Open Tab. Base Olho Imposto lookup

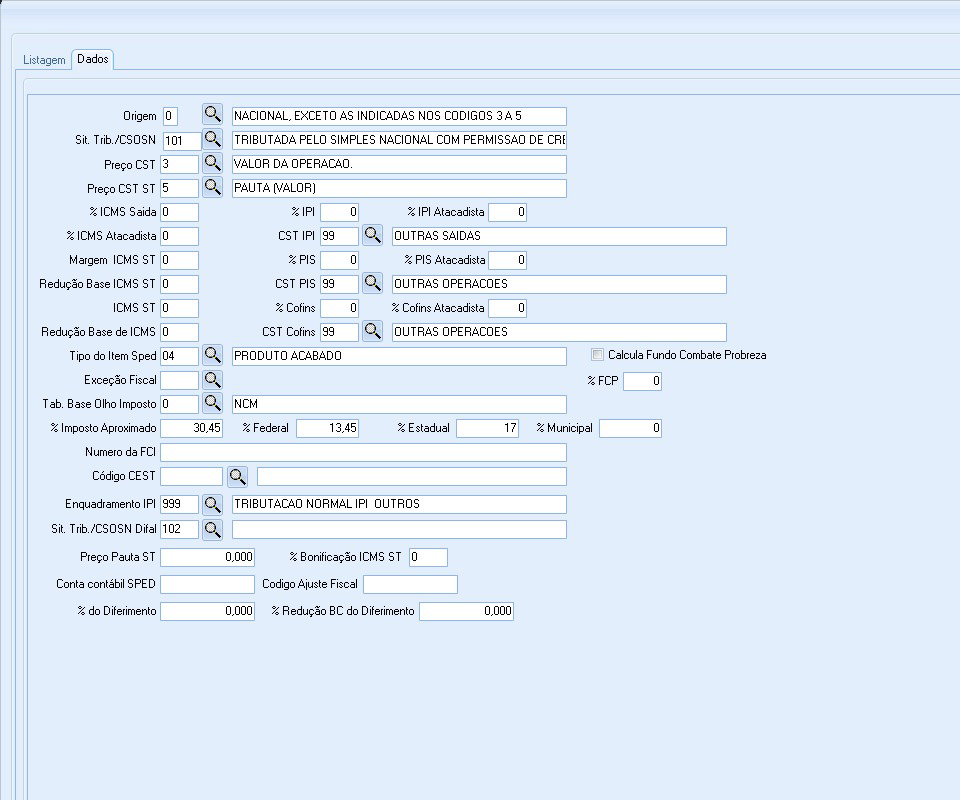pos(212,404)
